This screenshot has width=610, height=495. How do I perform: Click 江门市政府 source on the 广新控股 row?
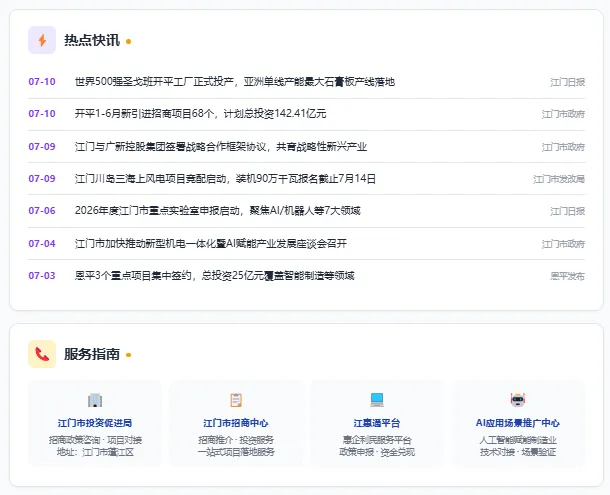[x=563, y=147]
